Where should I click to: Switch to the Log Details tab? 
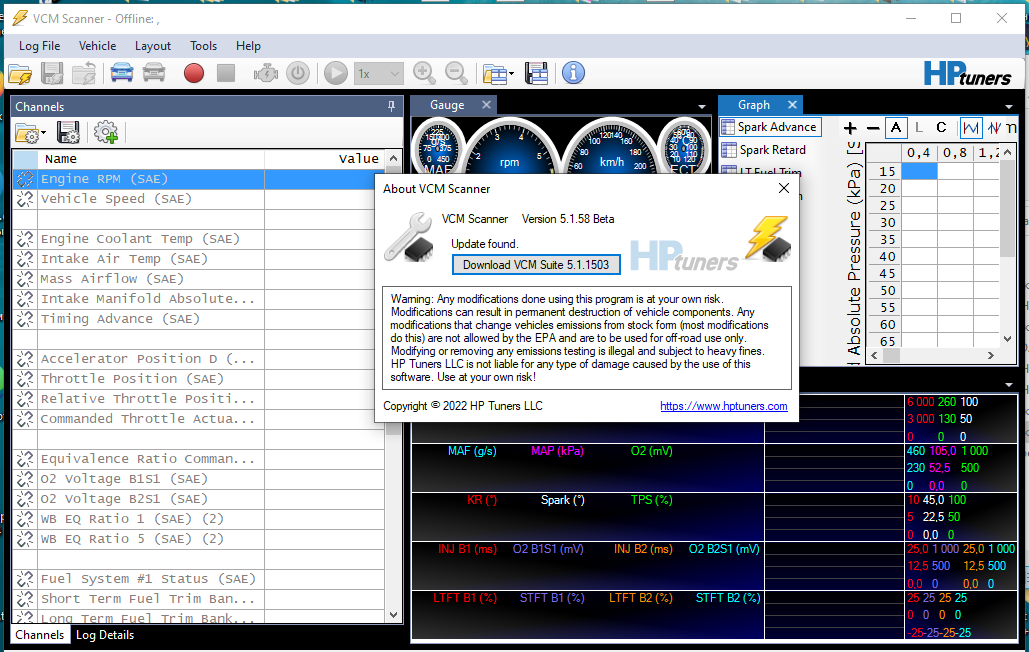(105, 635)
